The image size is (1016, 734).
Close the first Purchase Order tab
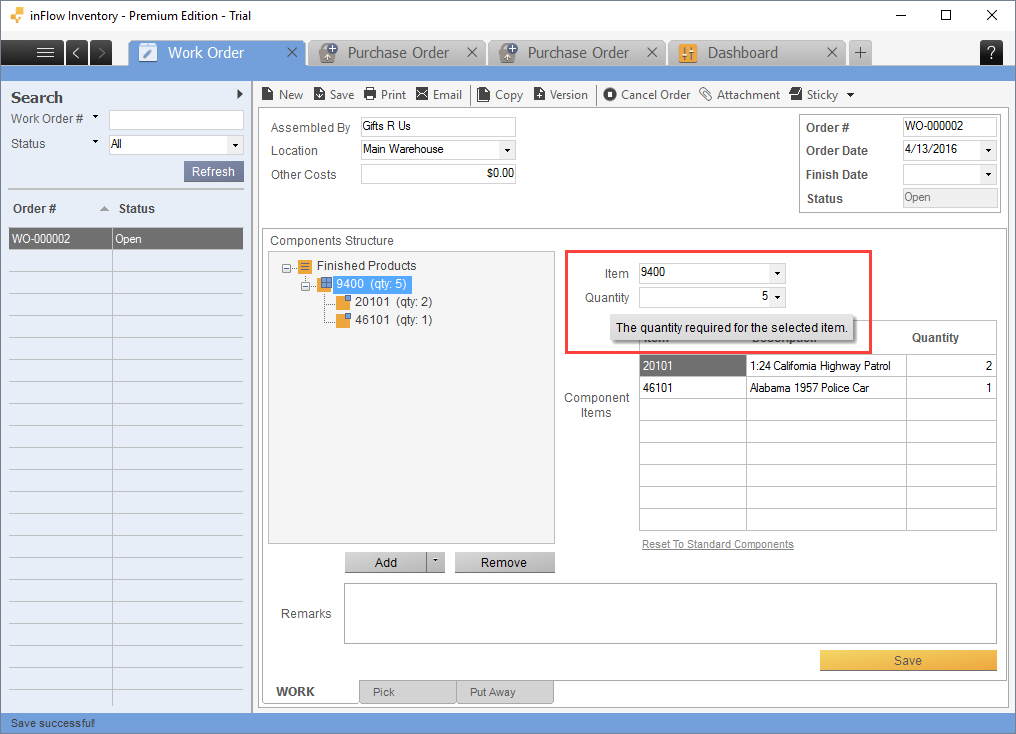[x=472, y=52]
